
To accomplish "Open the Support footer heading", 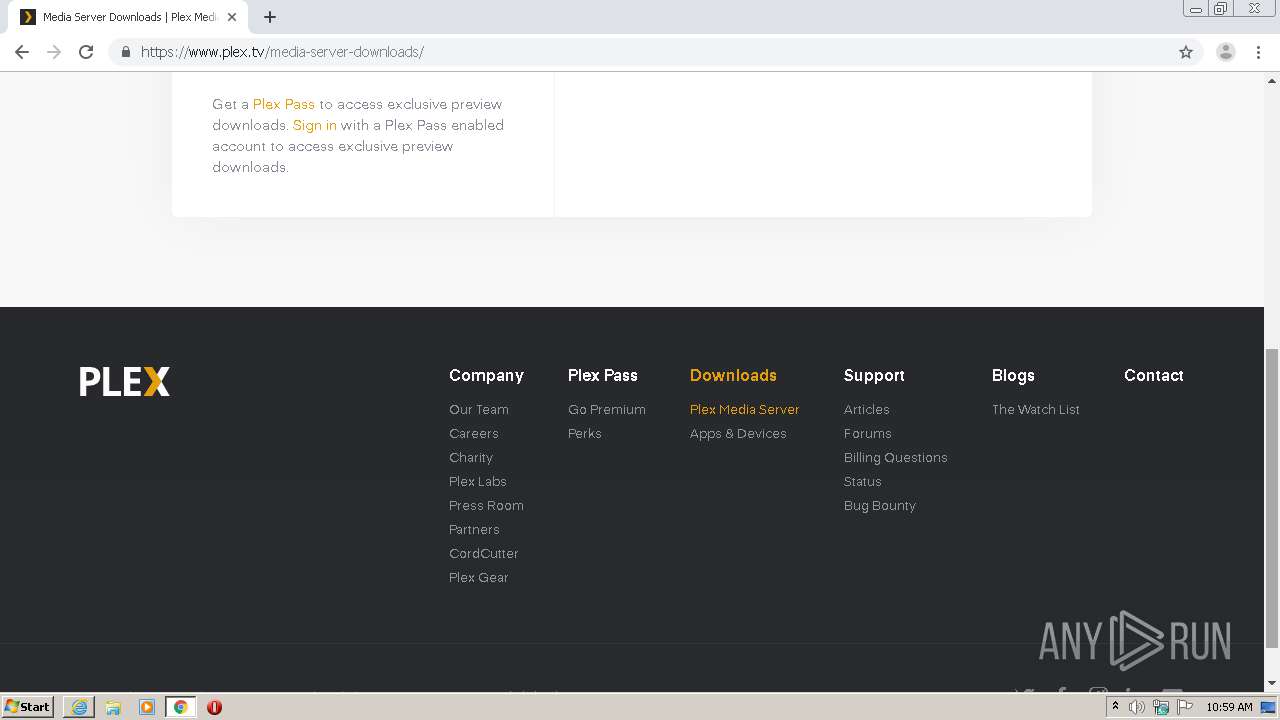I will (x=874, y=375).
